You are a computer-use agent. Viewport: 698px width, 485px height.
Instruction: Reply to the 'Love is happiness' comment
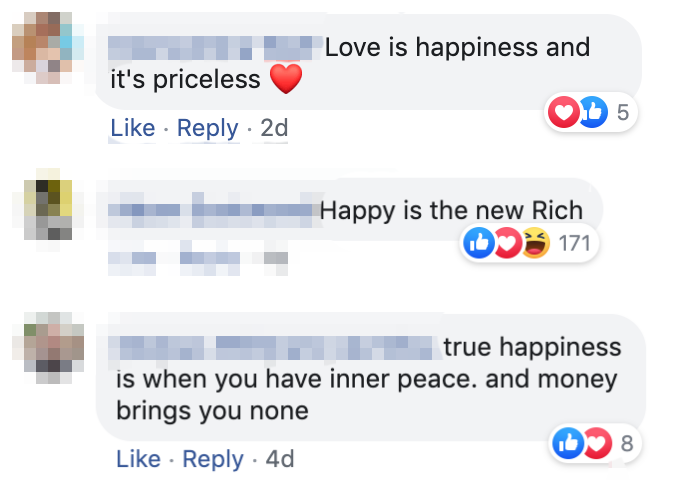click(207, 129)
